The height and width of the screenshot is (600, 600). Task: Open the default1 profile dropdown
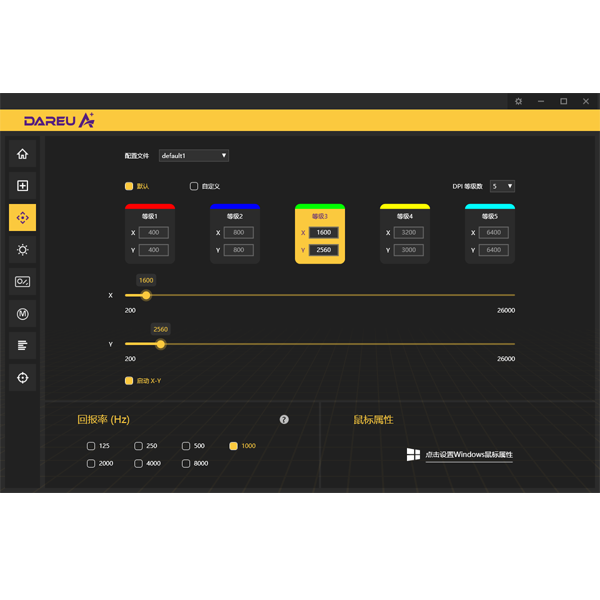[193, 156]
